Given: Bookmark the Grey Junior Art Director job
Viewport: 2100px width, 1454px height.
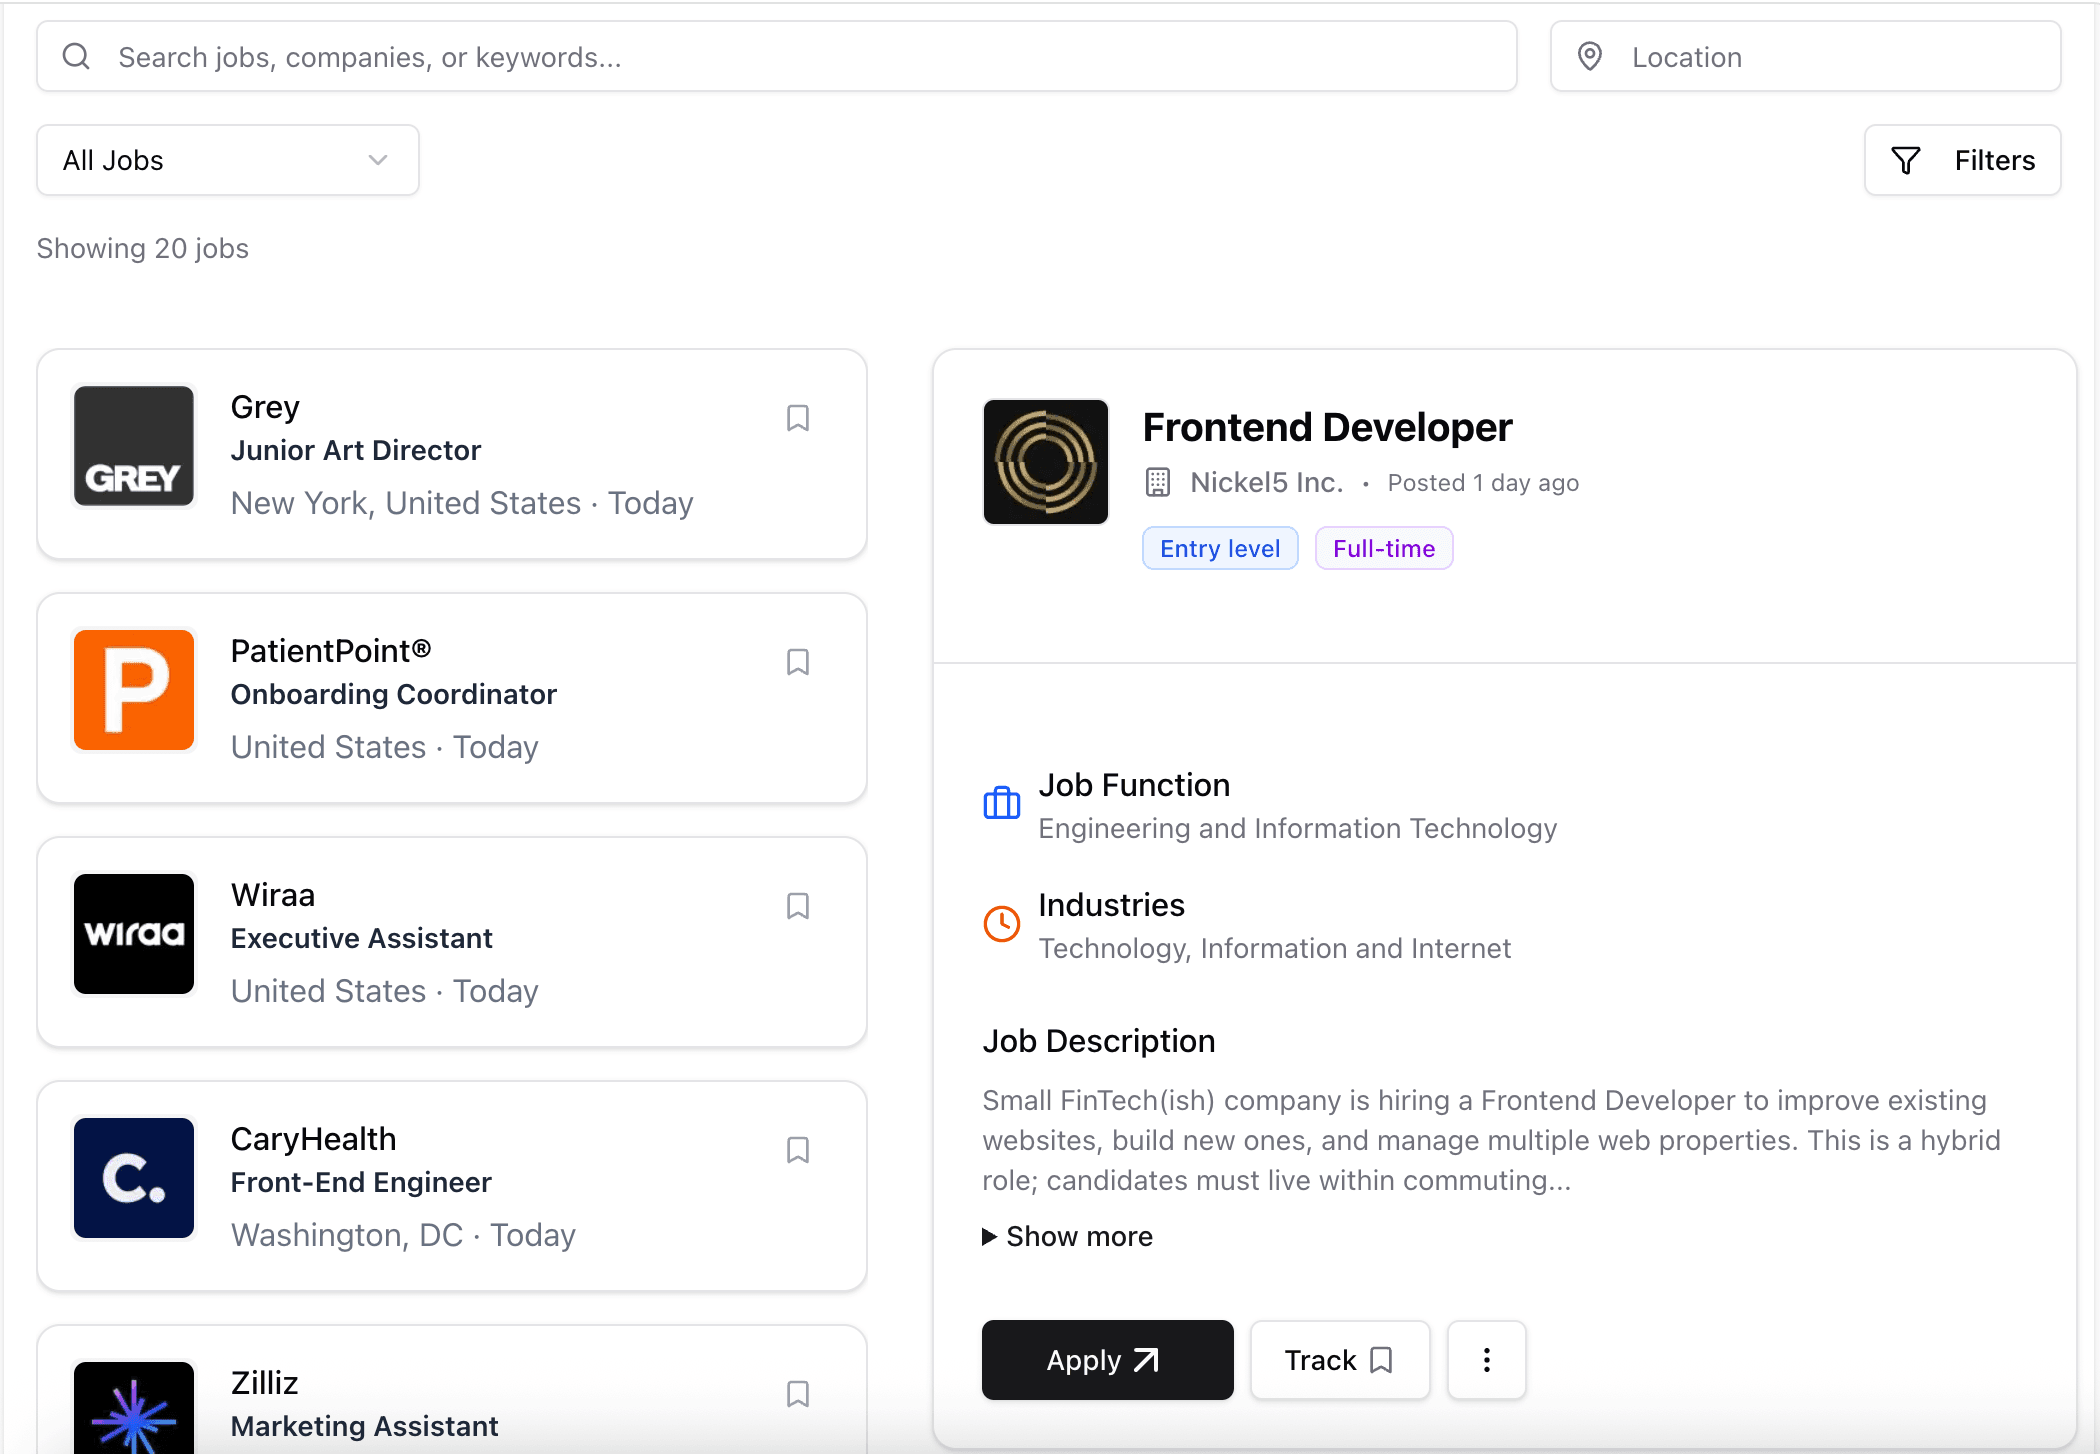Looking at the screenshot, I should (x=797, y=418).
